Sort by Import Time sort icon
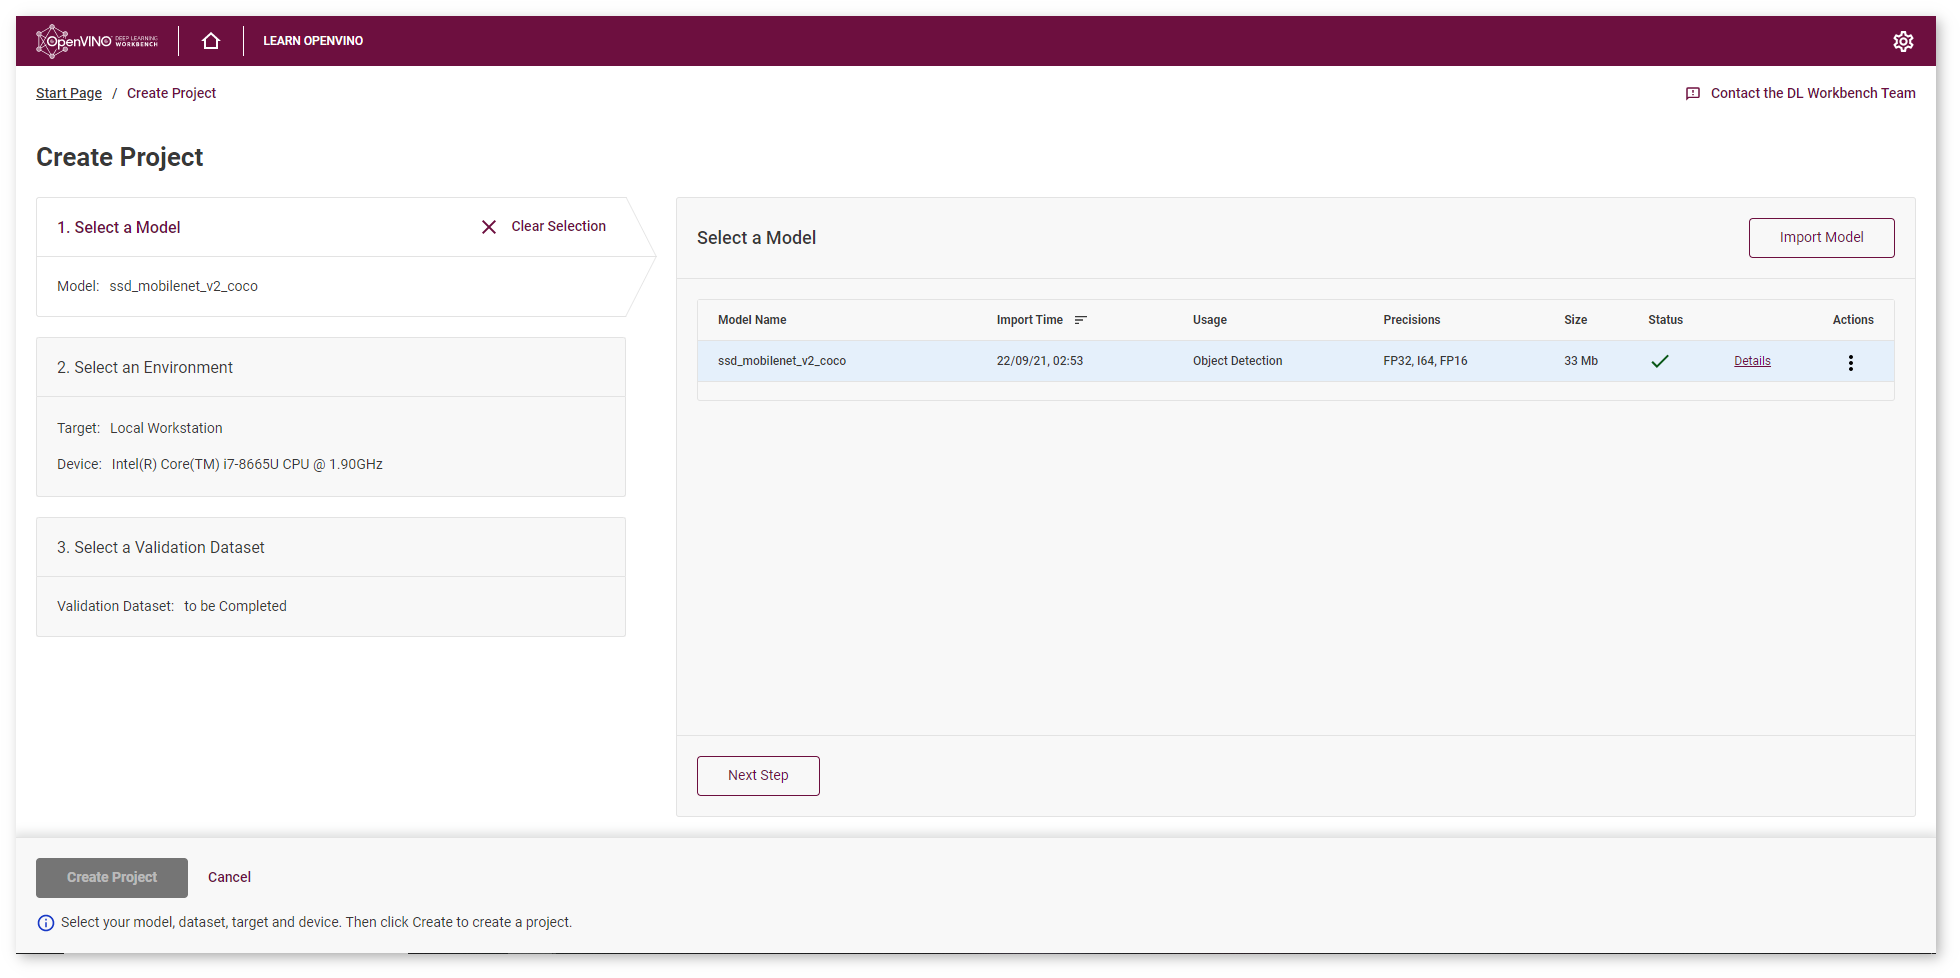Image resolution: width=1960 pixels, height=978 pixels. pyautogui.click(x=1081, y=320)
